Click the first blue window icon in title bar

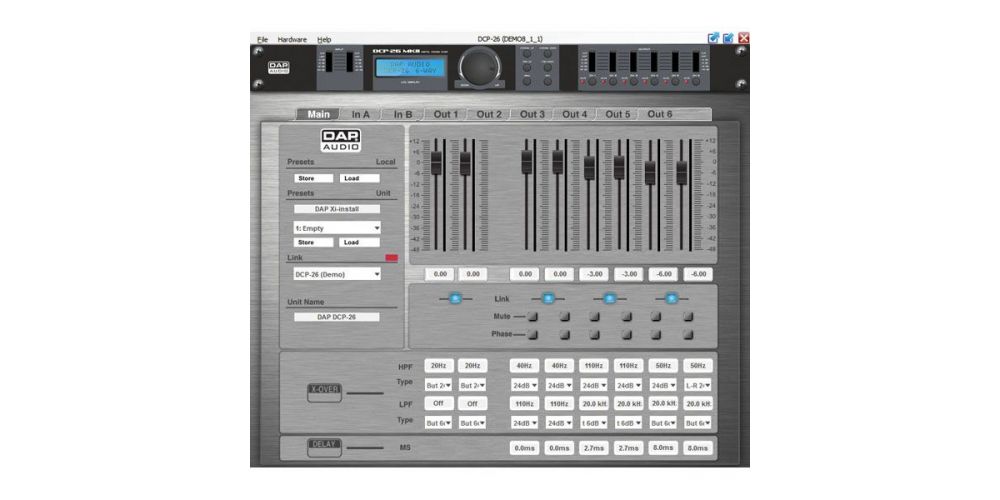click(714, 38)
